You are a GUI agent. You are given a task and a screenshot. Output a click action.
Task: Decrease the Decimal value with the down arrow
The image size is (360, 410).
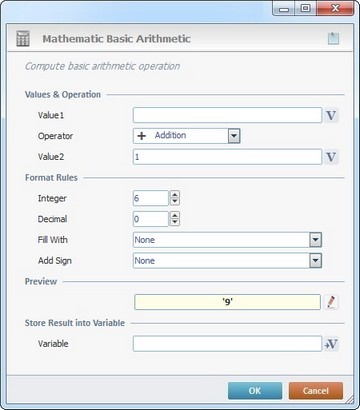[175, 223]
